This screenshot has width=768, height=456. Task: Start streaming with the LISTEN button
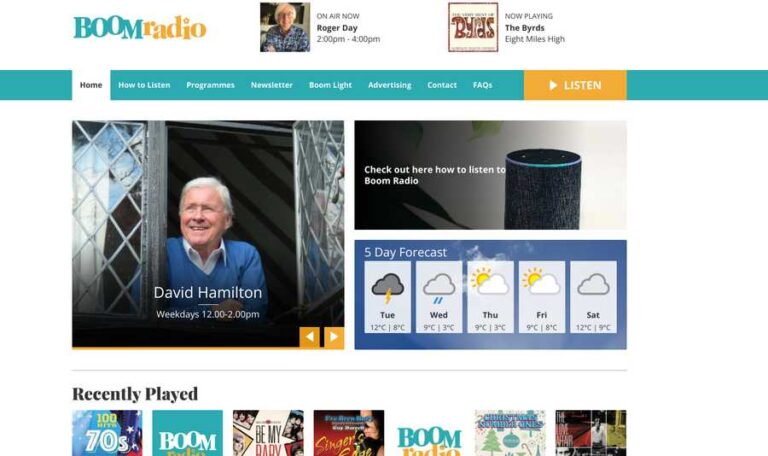575,85
